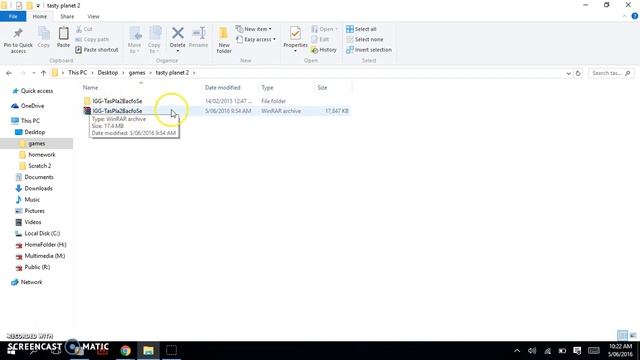This screenshot has height=360, width=640.
Task: Switch to the Share ribbon tab
Action: pyautogui.click(x=67, y=16)
